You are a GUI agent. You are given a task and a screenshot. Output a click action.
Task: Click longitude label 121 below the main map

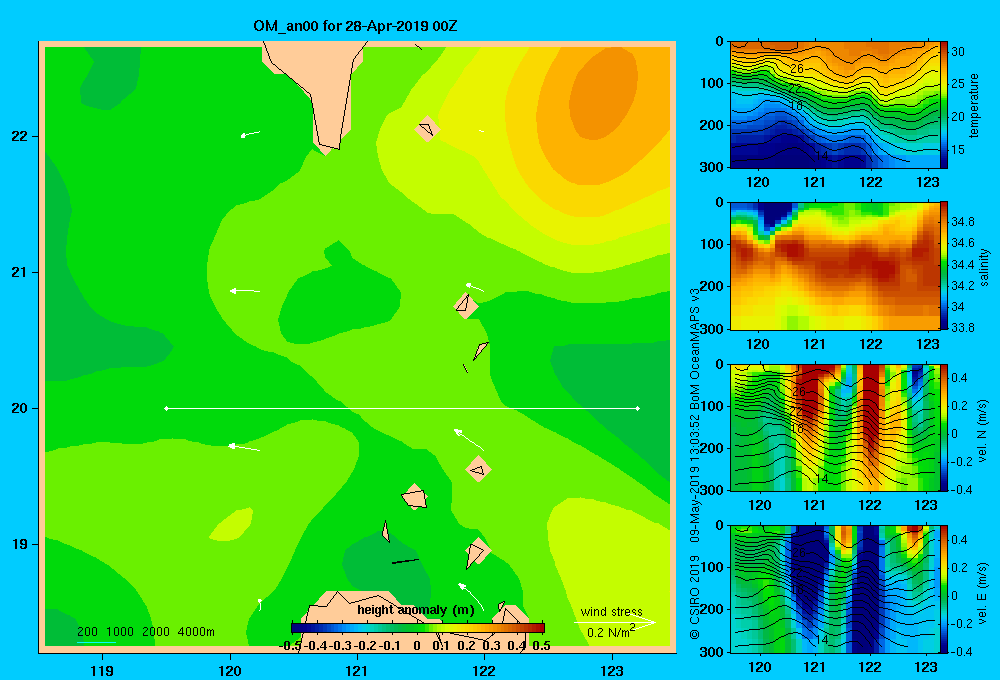(357, 670)
